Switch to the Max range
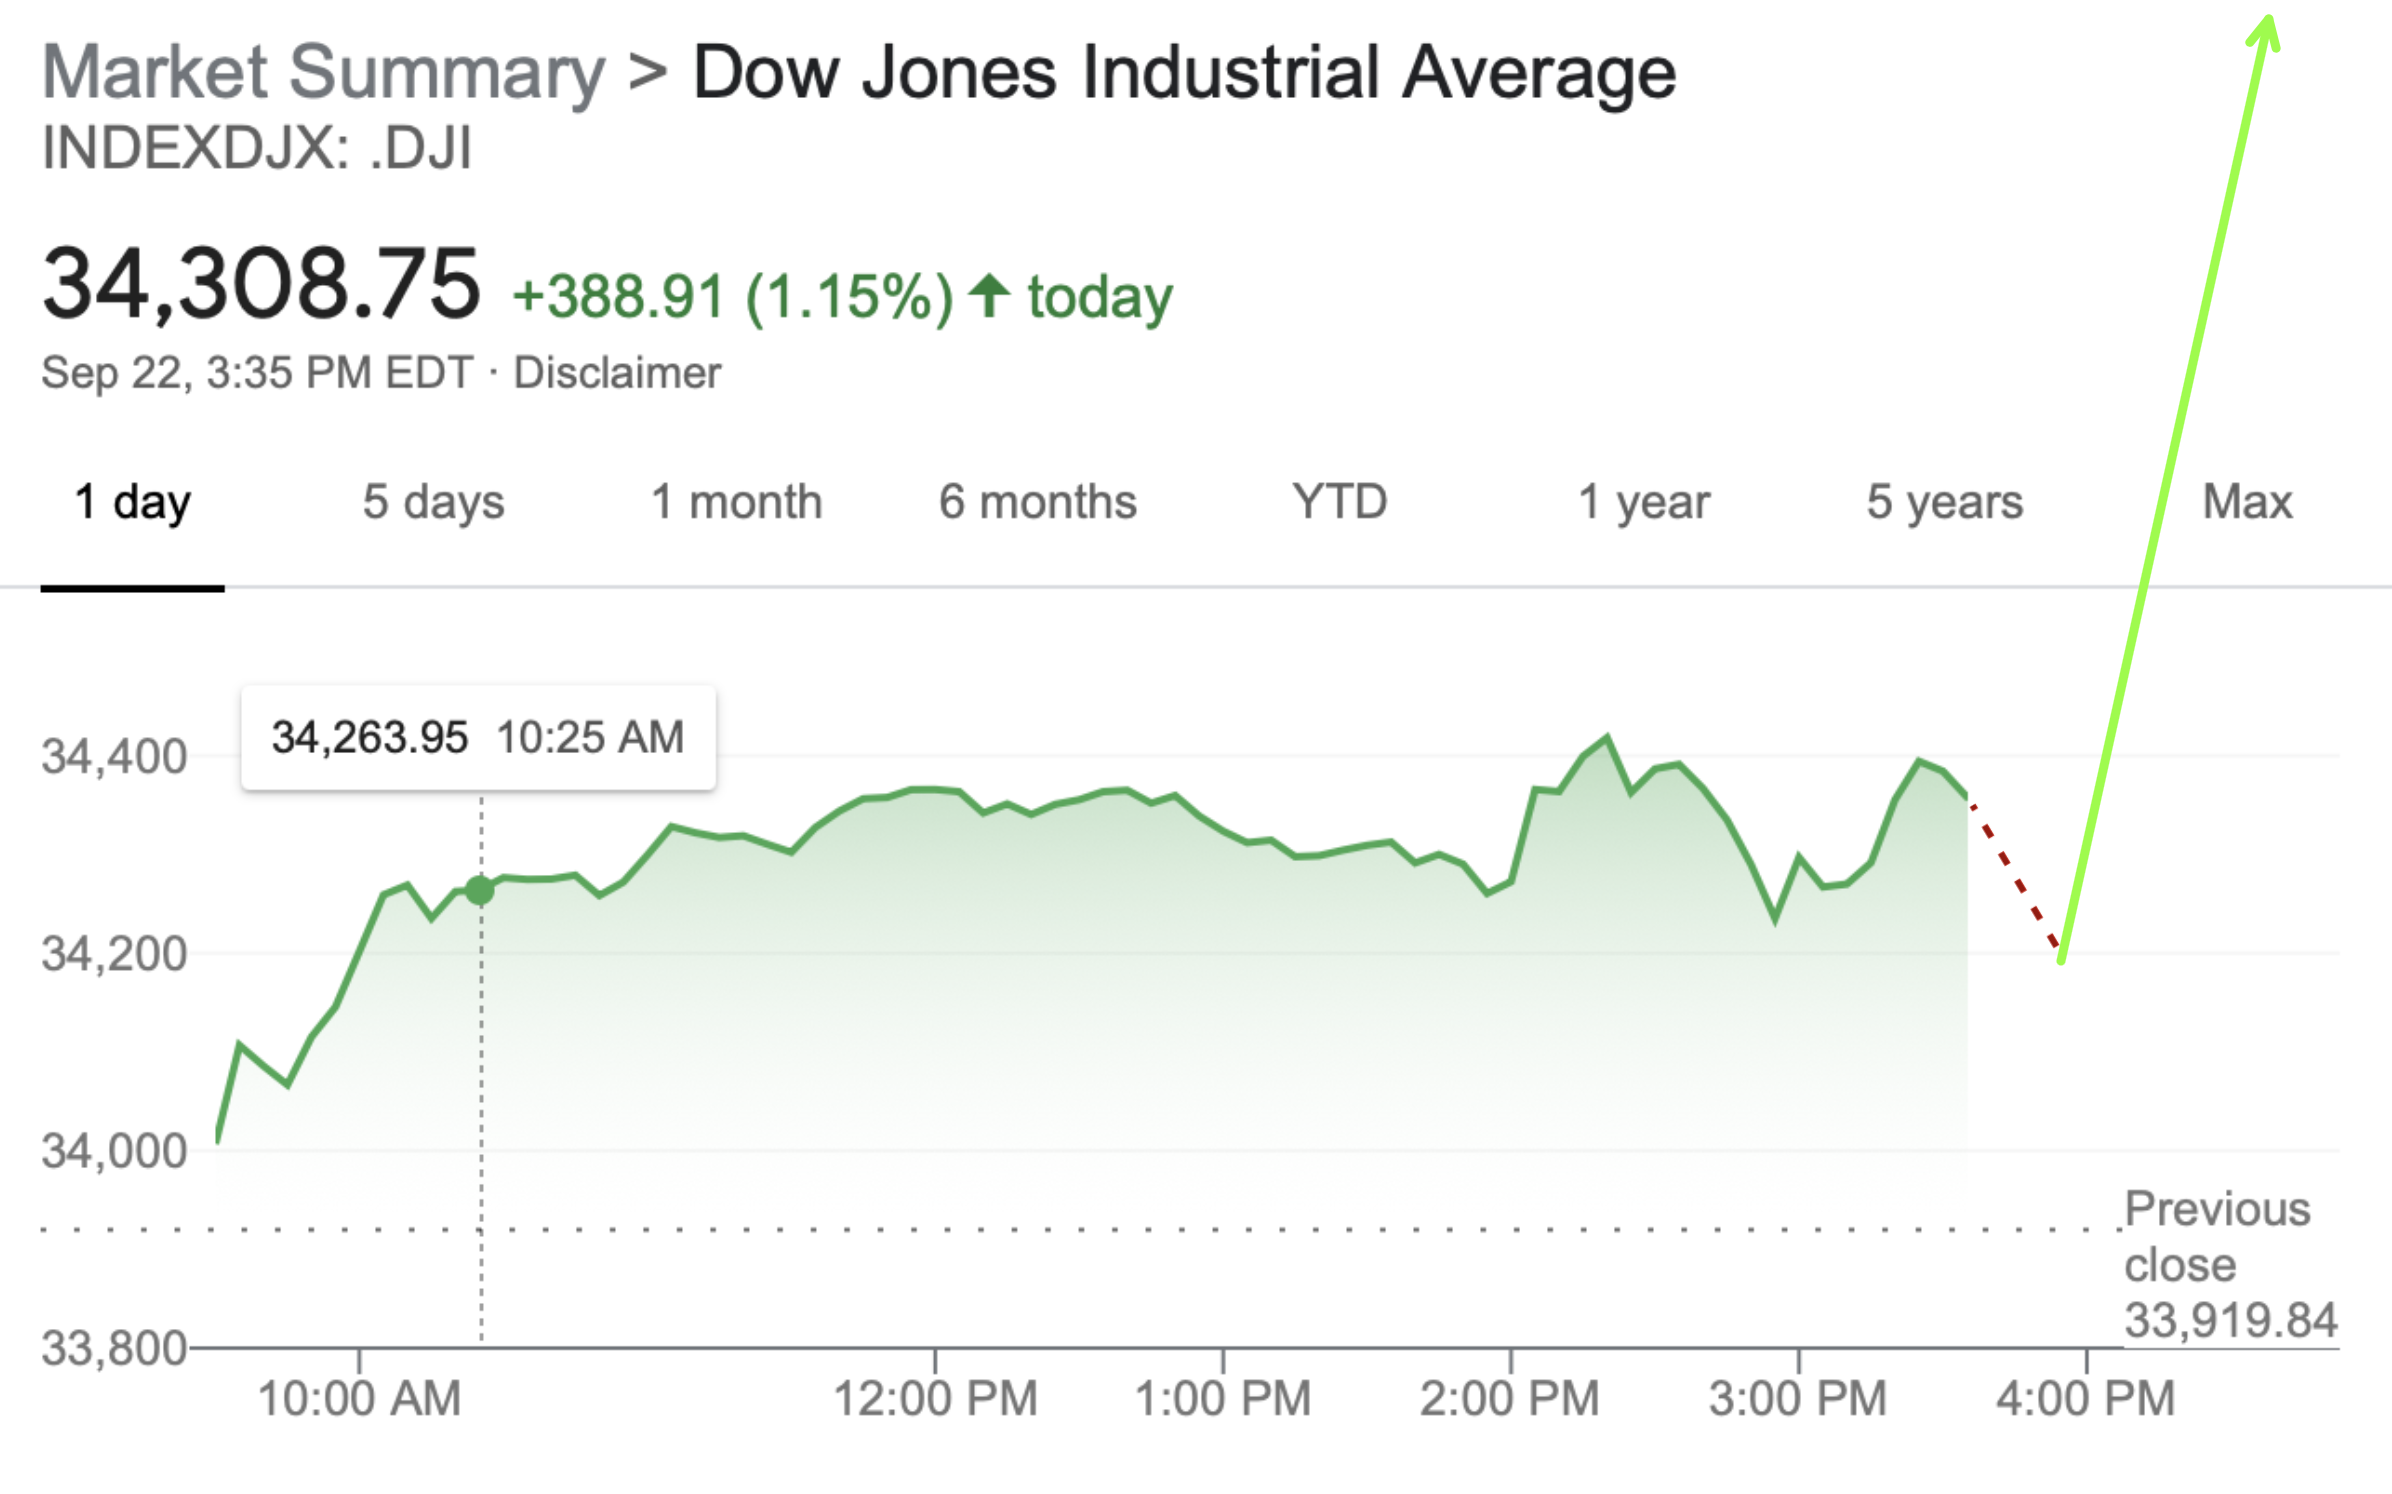This screenshot has height=1494, width=2392. click(2247, 501)
